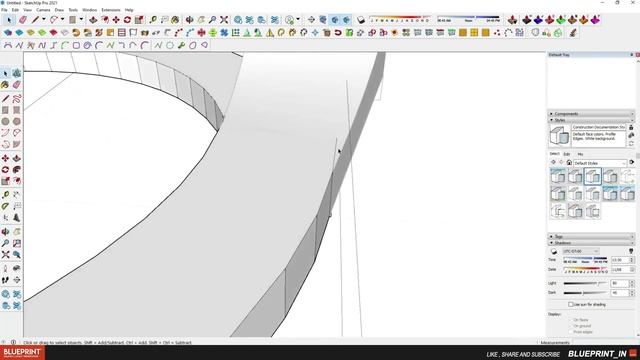Open the Extensions menu
This screenshot has height=360, width=640.
(111, 10)
